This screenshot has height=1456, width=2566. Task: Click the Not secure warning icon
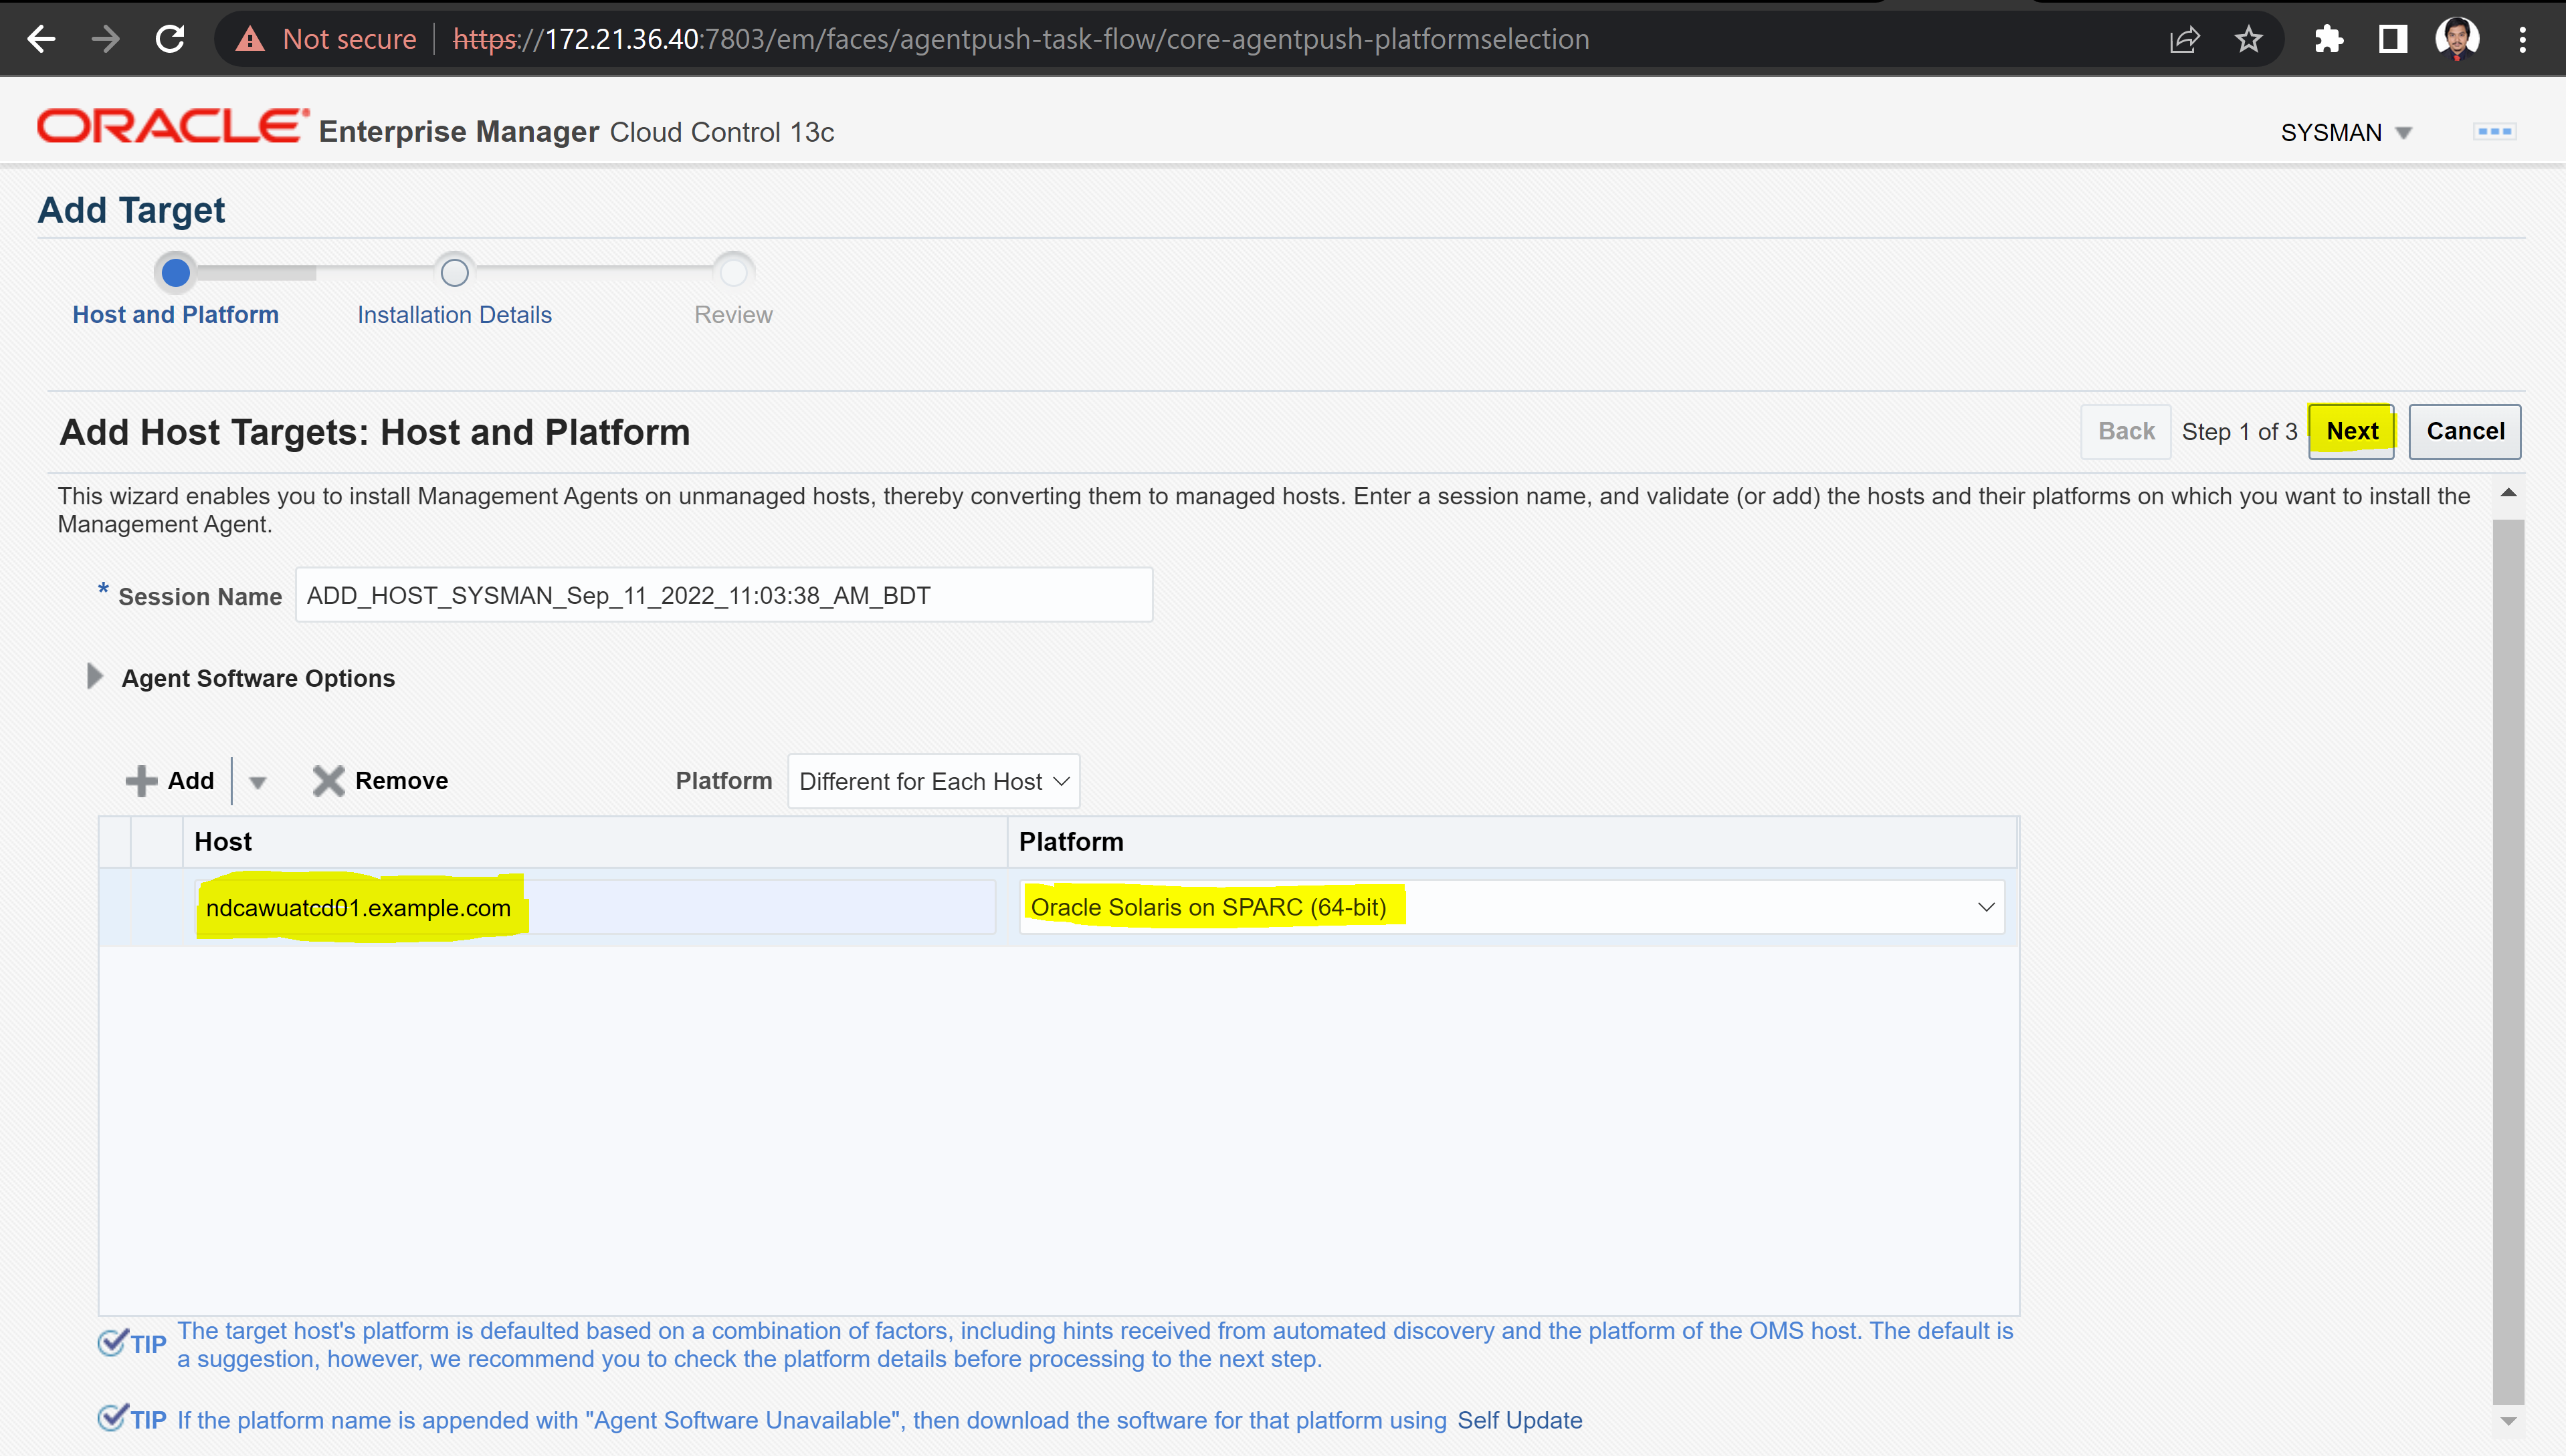coord(250,39)
